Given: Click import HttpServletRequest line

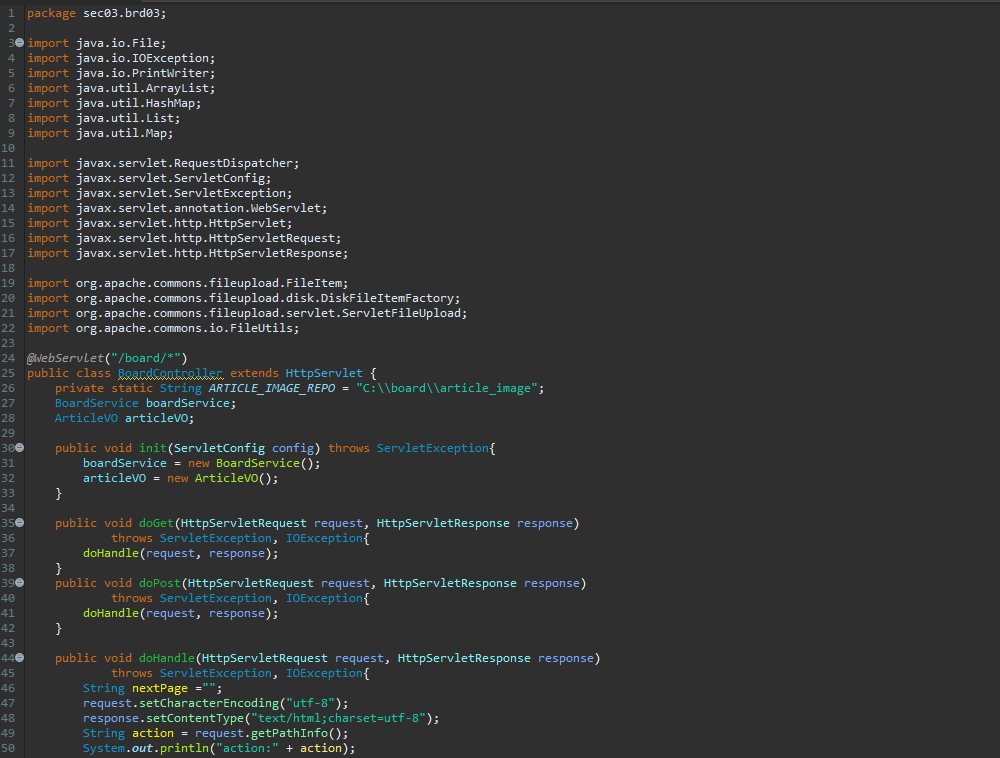Looking at the screenshot, I should click(184, 238).
